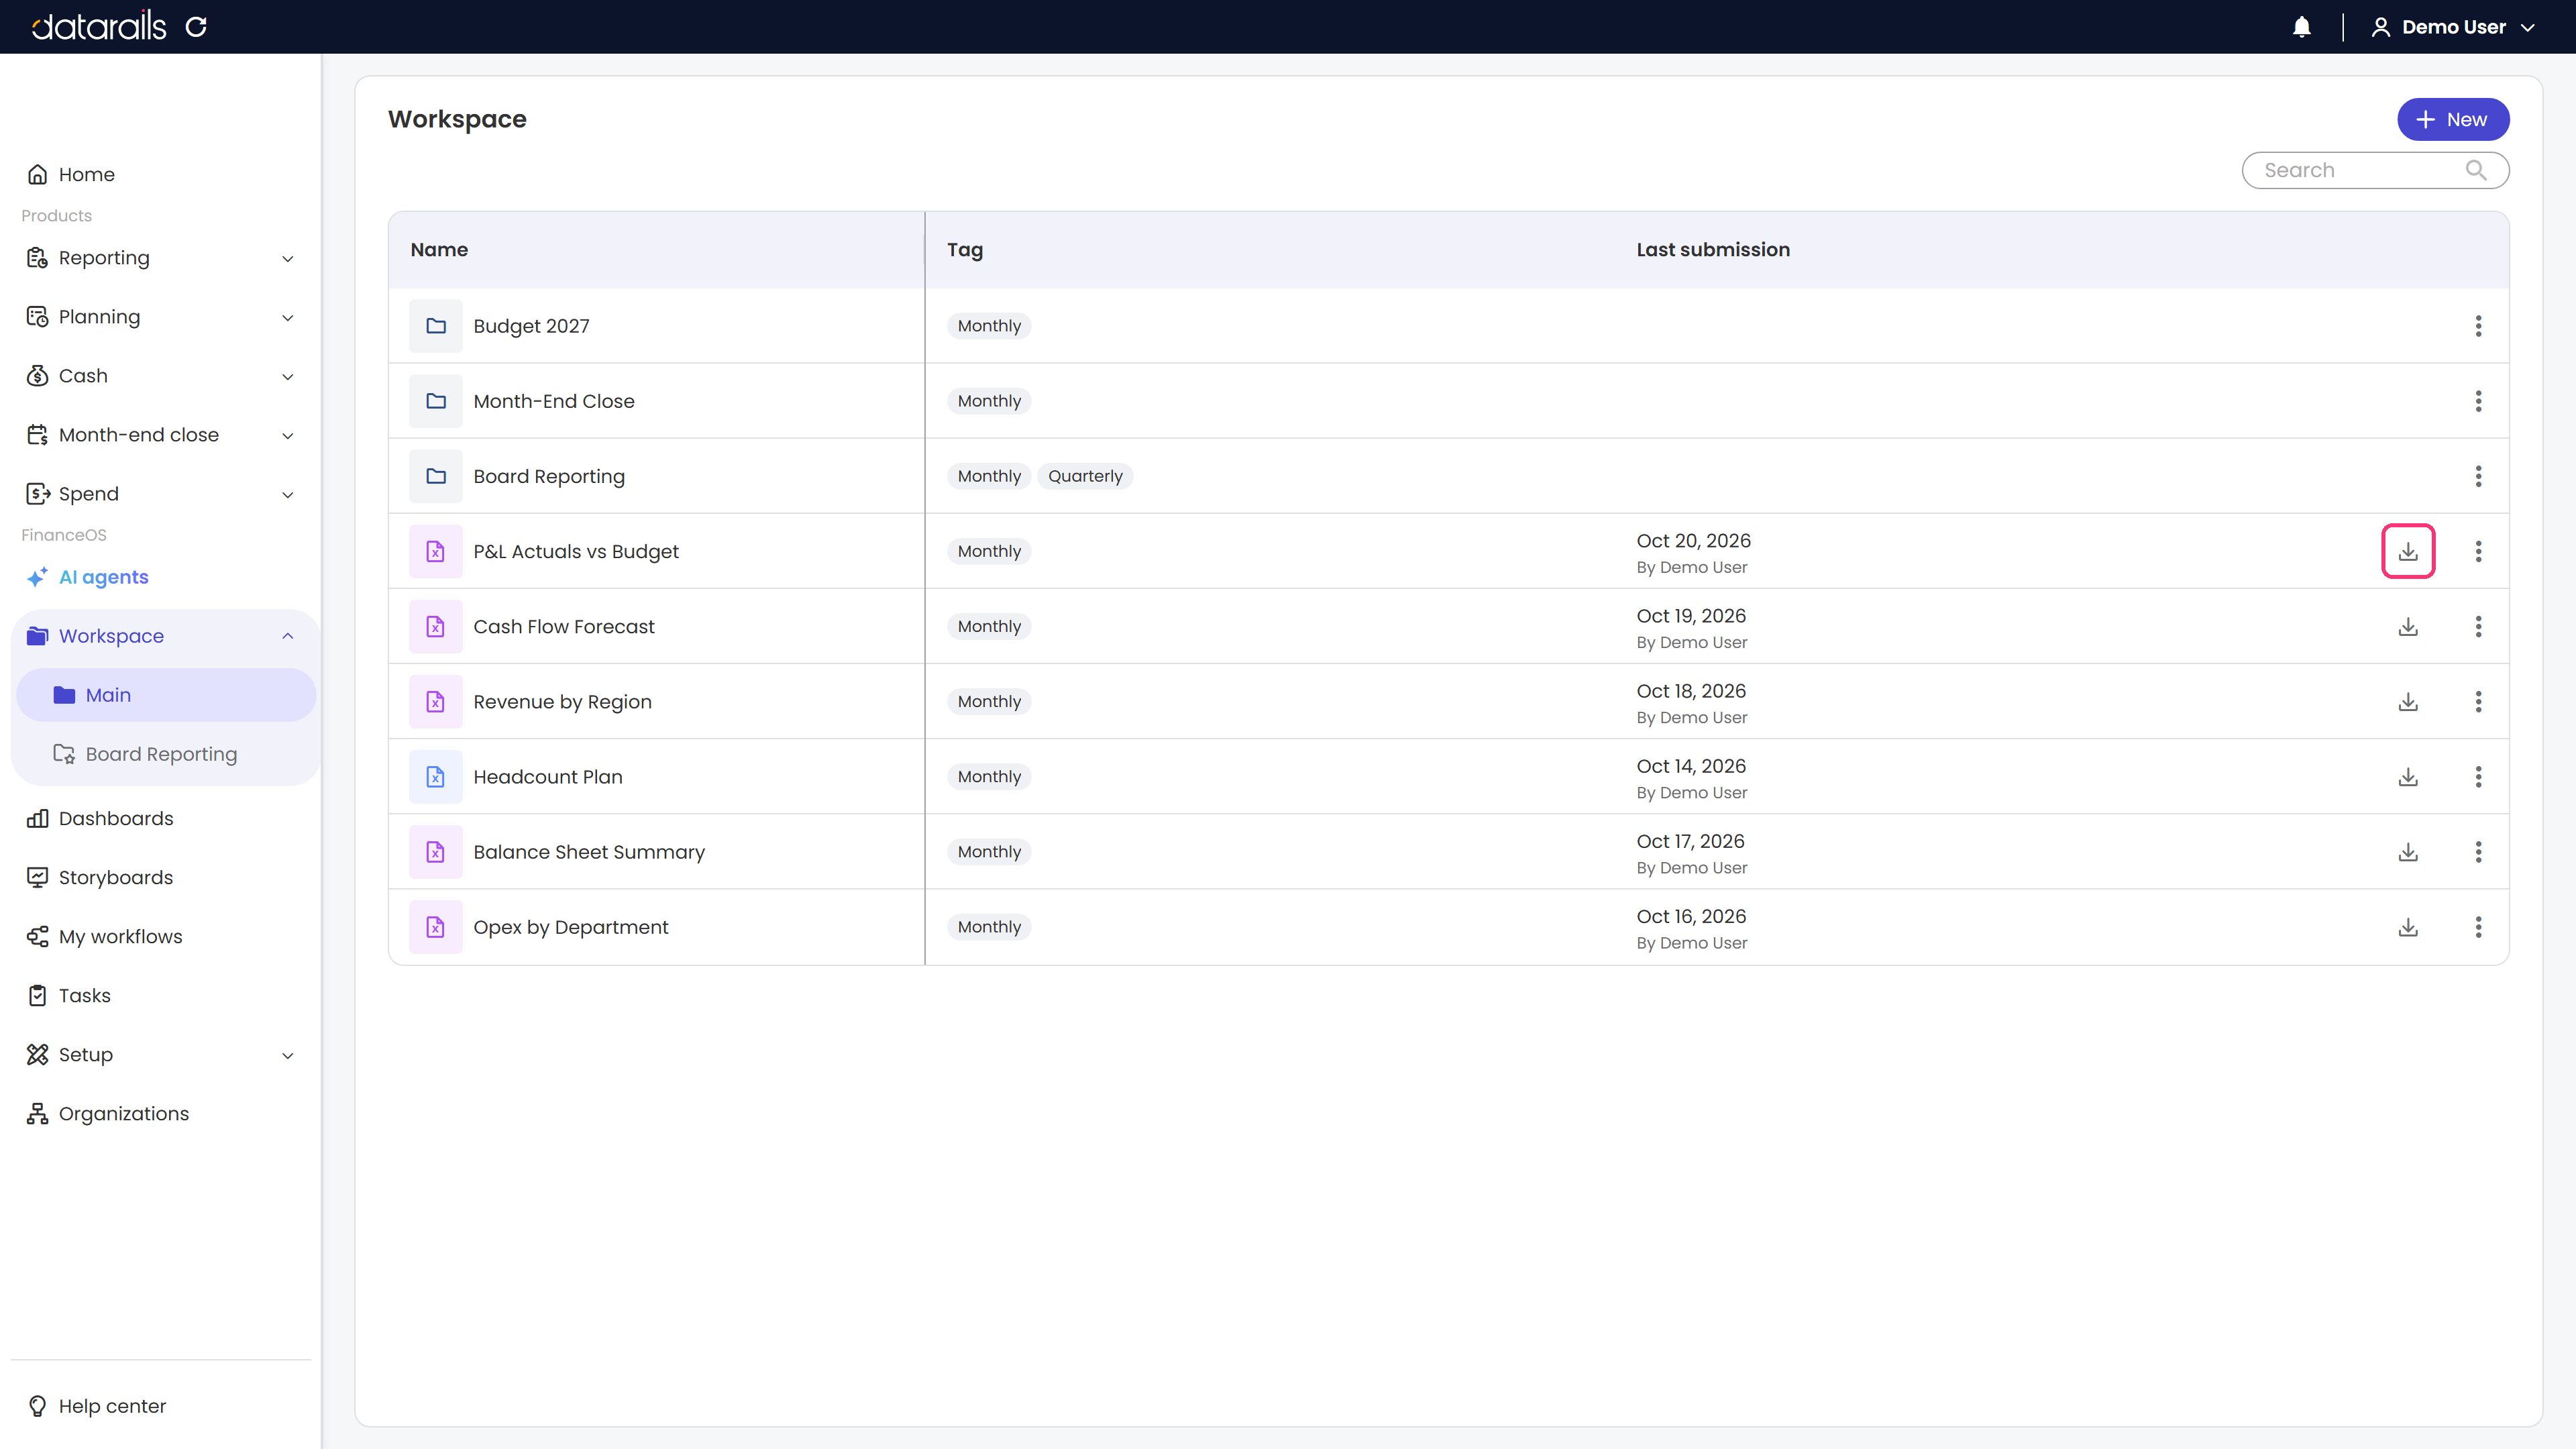This screenshot has height=1449, width=2576.
Task: Open more options for Headcount Plan
Action: pos(2478,776)
